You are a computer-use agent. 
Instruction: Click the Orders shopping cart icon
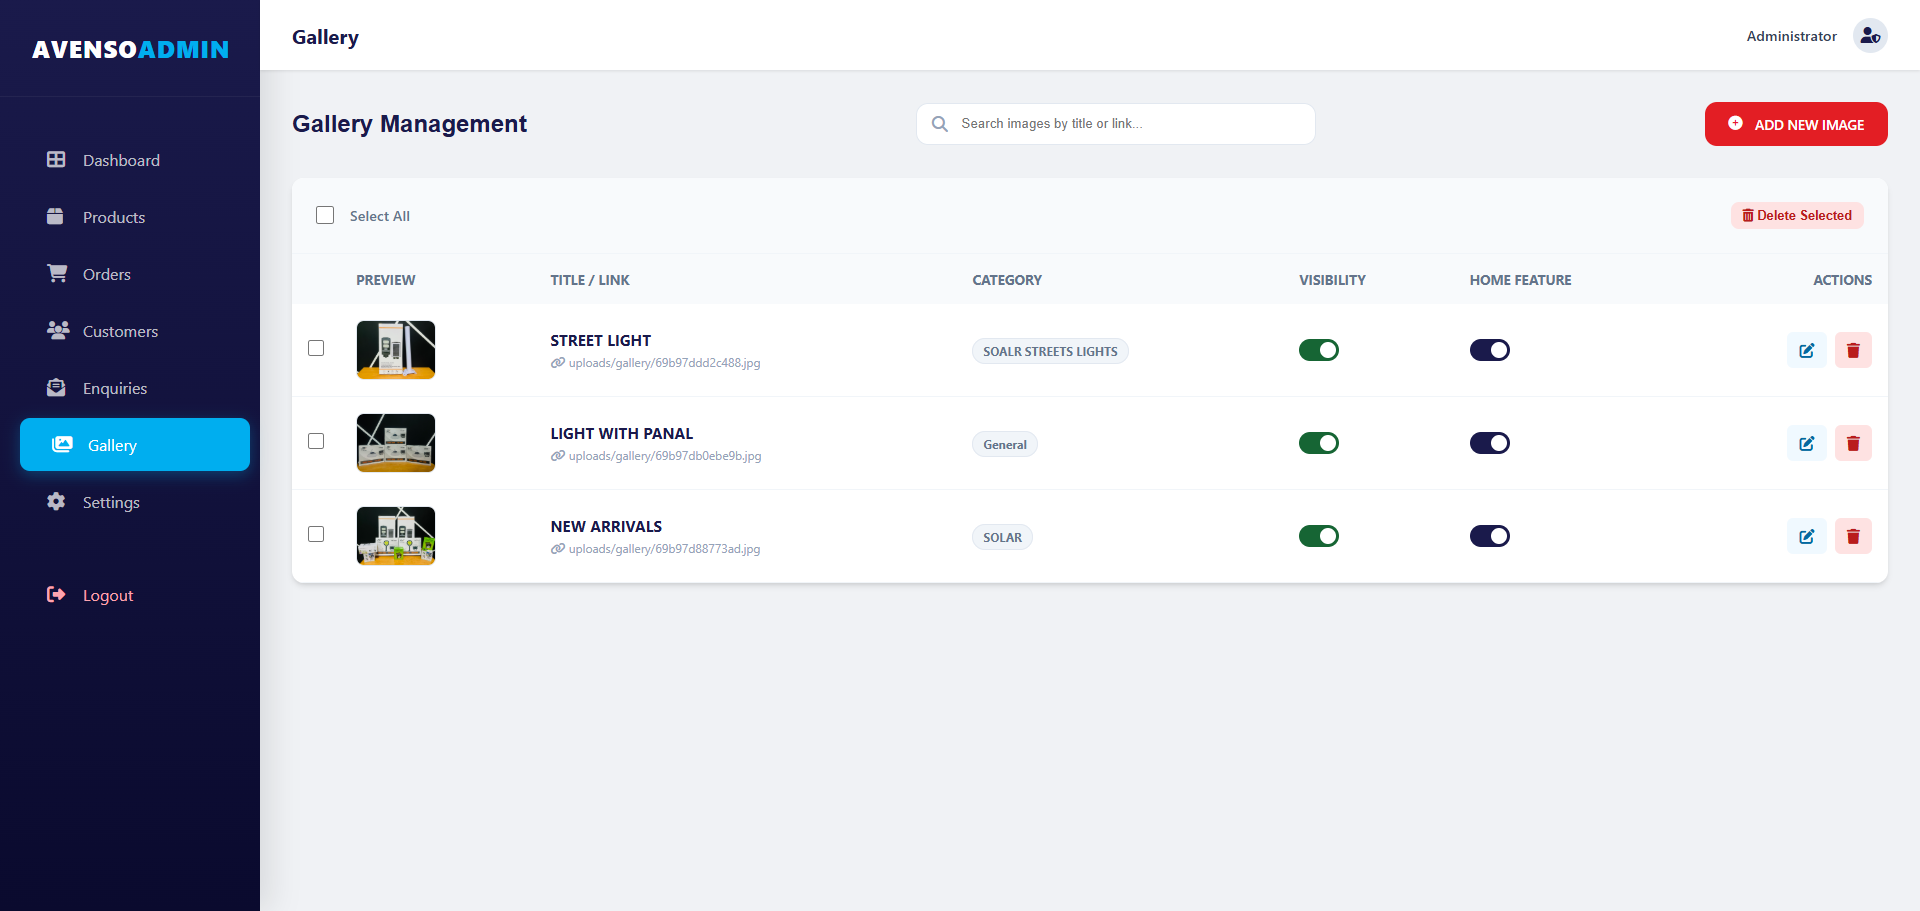[x=57, y=274]
